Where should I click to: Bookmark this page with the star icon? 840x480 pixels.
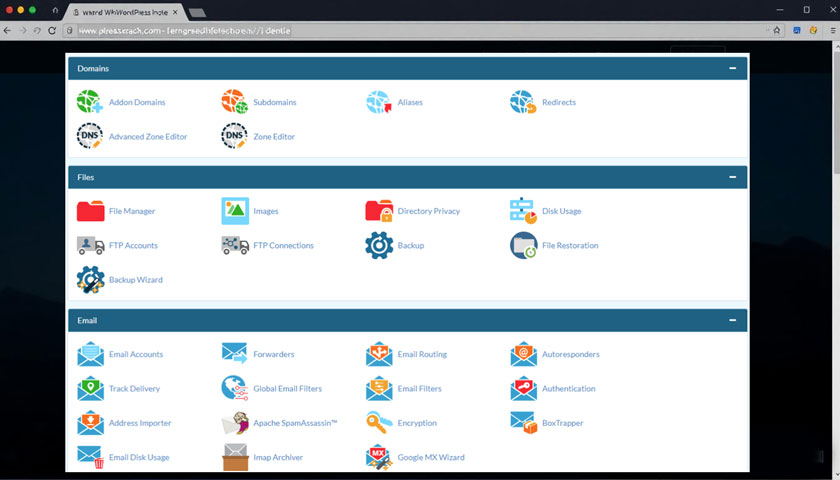pyautogui.click(x=776, y=31)
